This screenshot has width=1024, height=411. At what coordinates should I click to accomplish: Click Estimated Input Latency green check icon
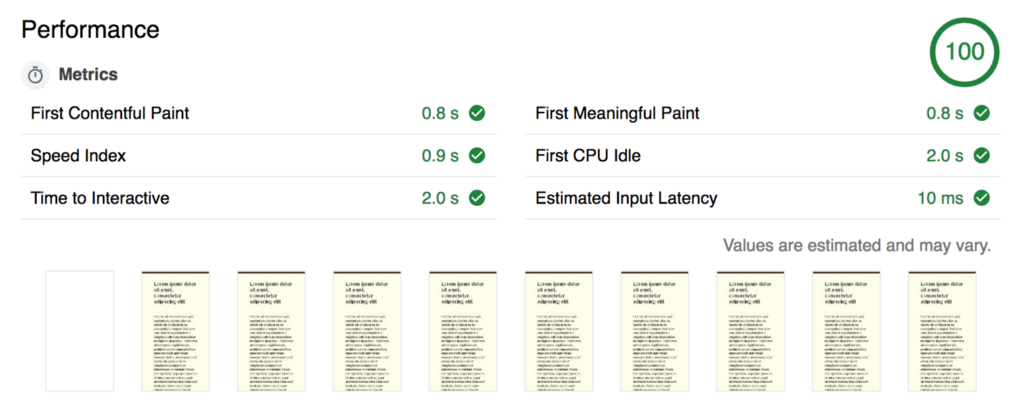coord(981,198)
